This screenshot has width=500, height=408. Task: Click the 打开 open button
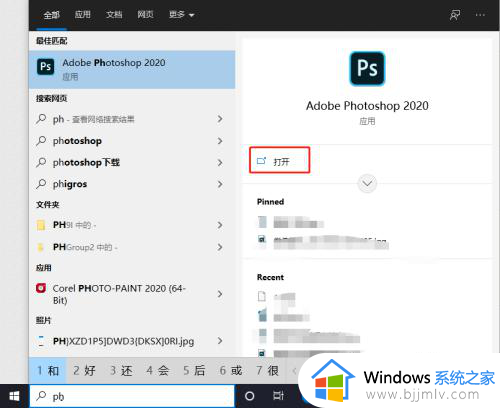tap(279, 160)
